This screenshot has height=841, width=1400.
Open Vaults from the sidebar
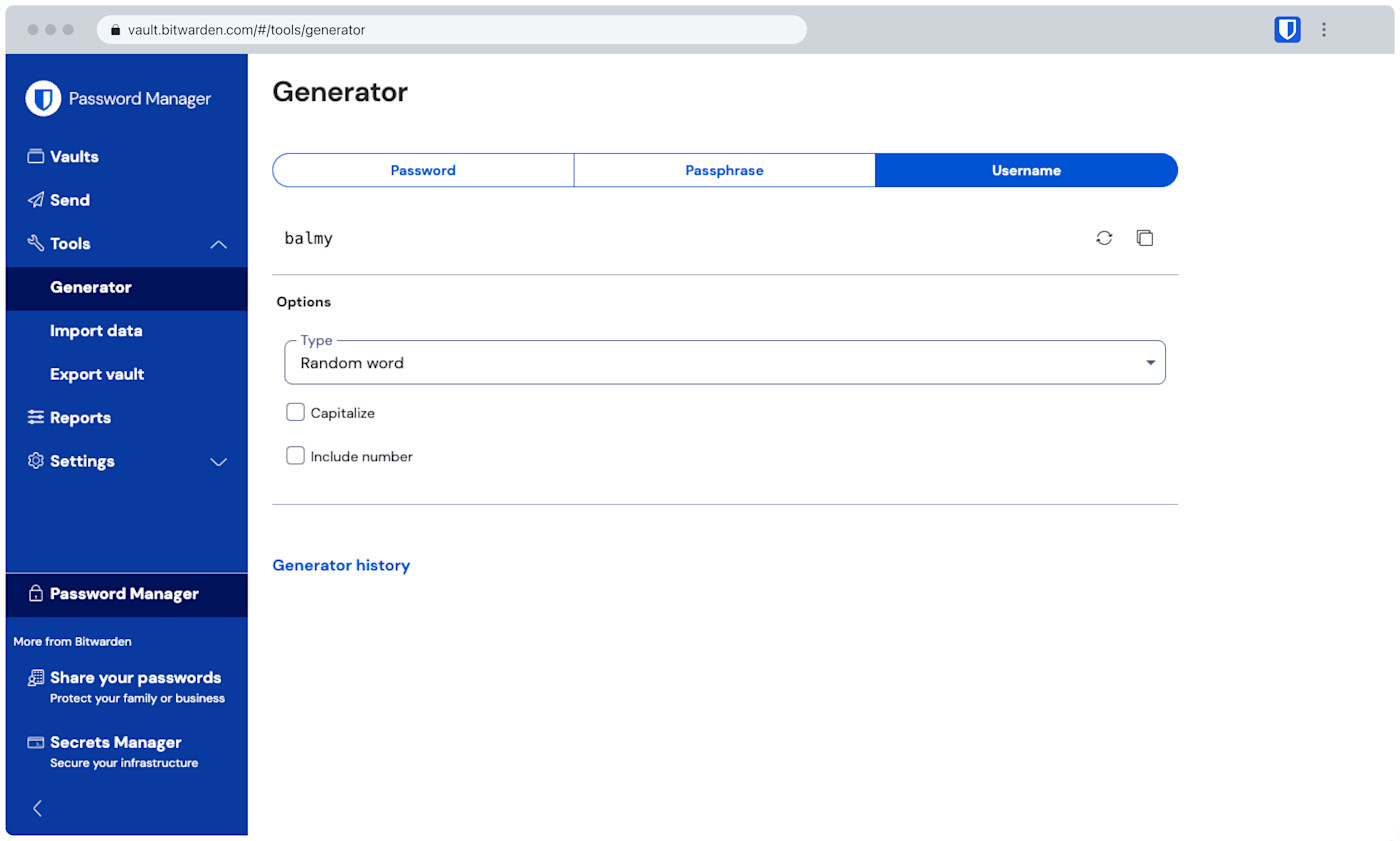(x=74, y=156)
